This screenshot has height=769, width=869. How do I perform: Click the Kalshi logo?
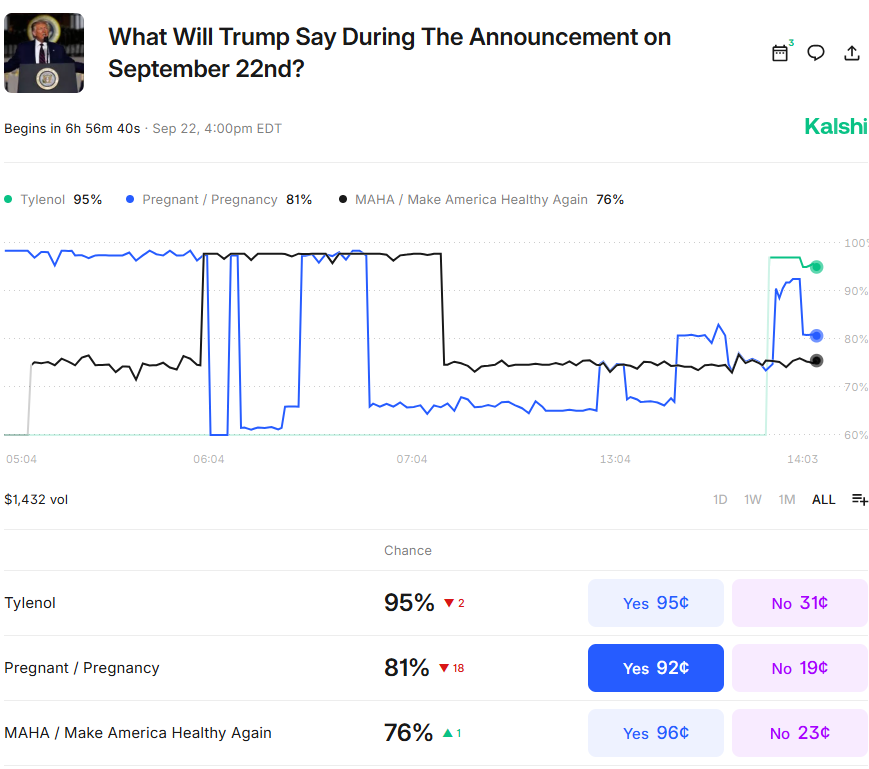click(835, 127)
